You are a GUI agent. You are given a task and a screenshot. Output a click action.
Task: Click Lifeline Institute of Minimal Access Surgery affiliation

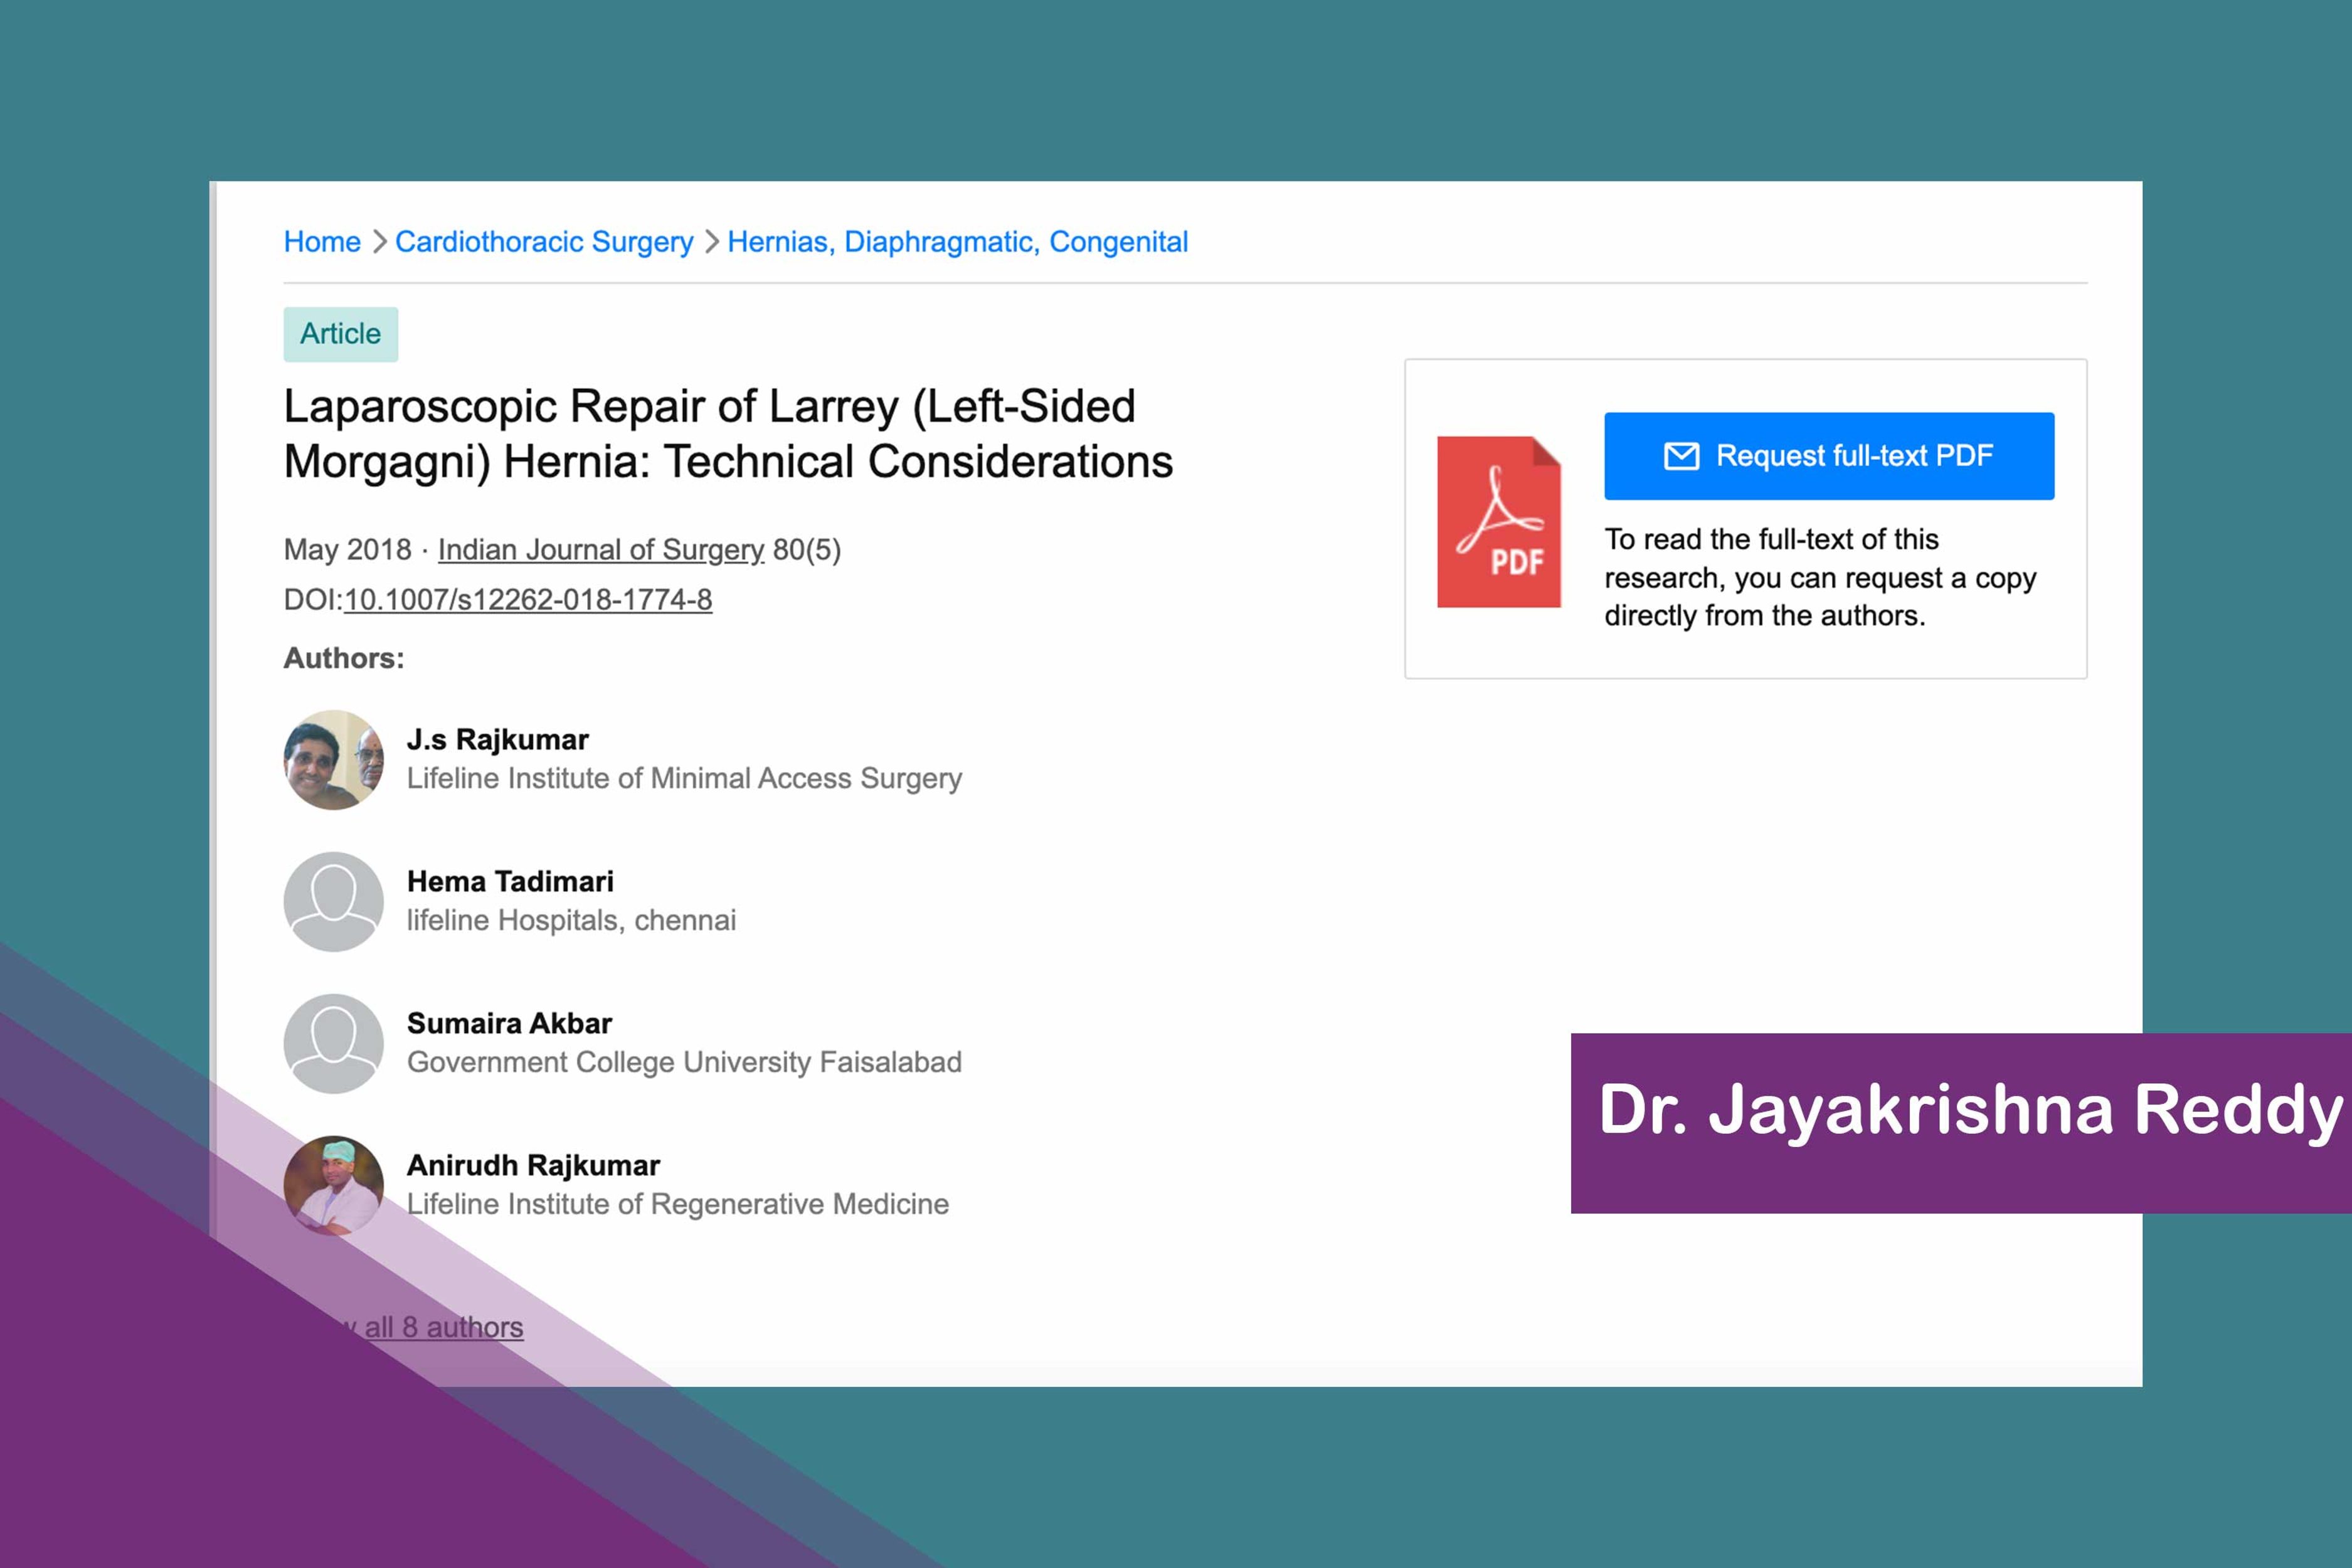coord(684,778)
